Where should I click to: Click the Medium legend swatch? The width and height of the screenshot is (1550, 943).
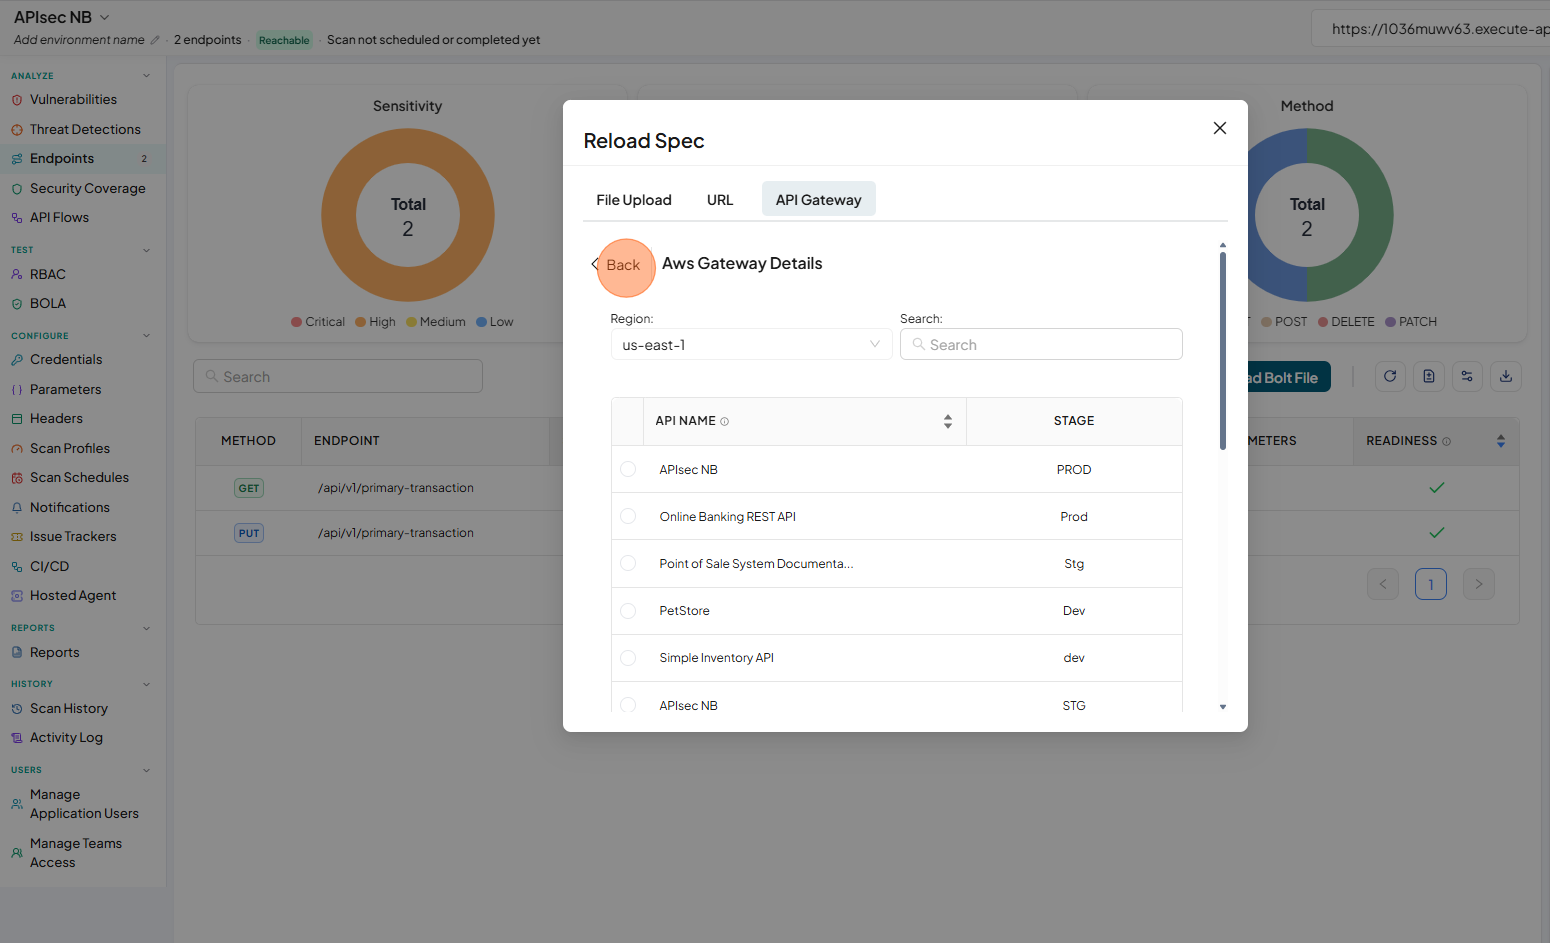click(411, 322)
